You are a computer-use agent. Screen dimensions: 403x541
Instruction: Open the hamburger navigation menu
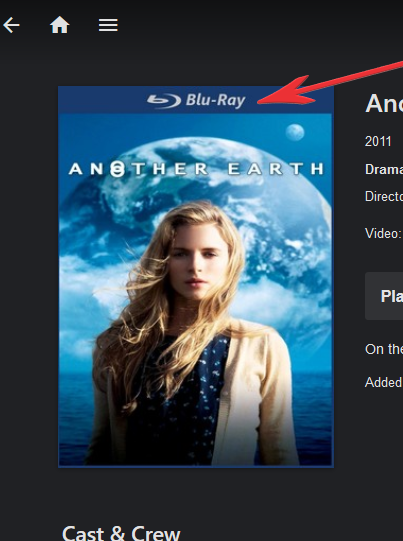click(x=108, y=26)
